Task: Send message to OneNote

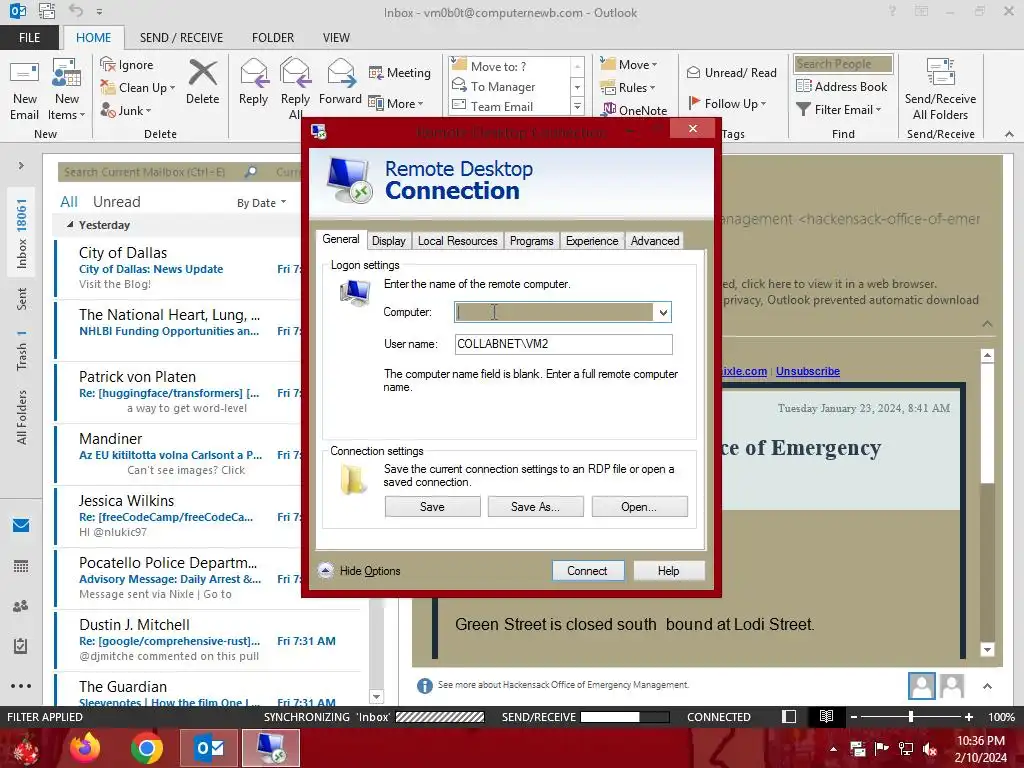Action: [x=635, y=110]
